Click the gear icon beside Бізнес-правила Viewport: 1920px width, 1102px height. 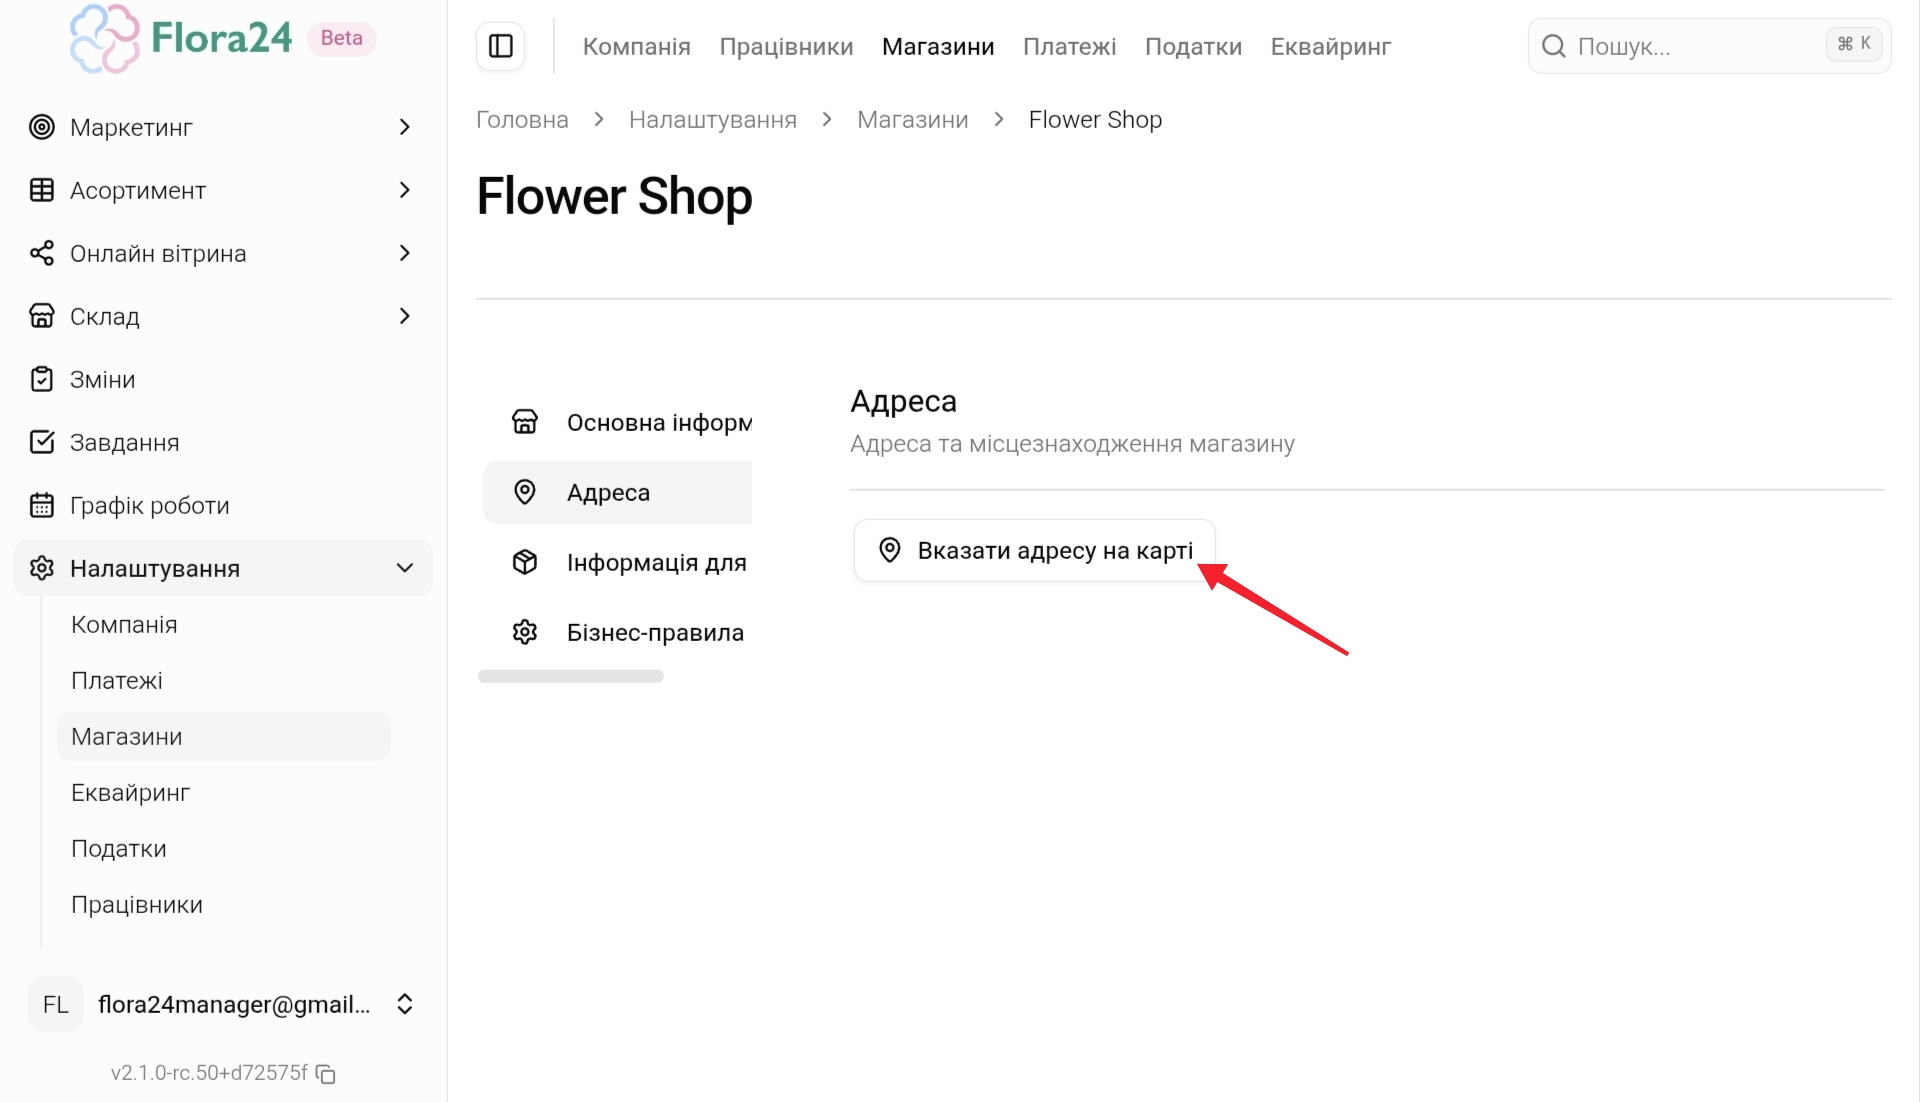coord(525,632)
